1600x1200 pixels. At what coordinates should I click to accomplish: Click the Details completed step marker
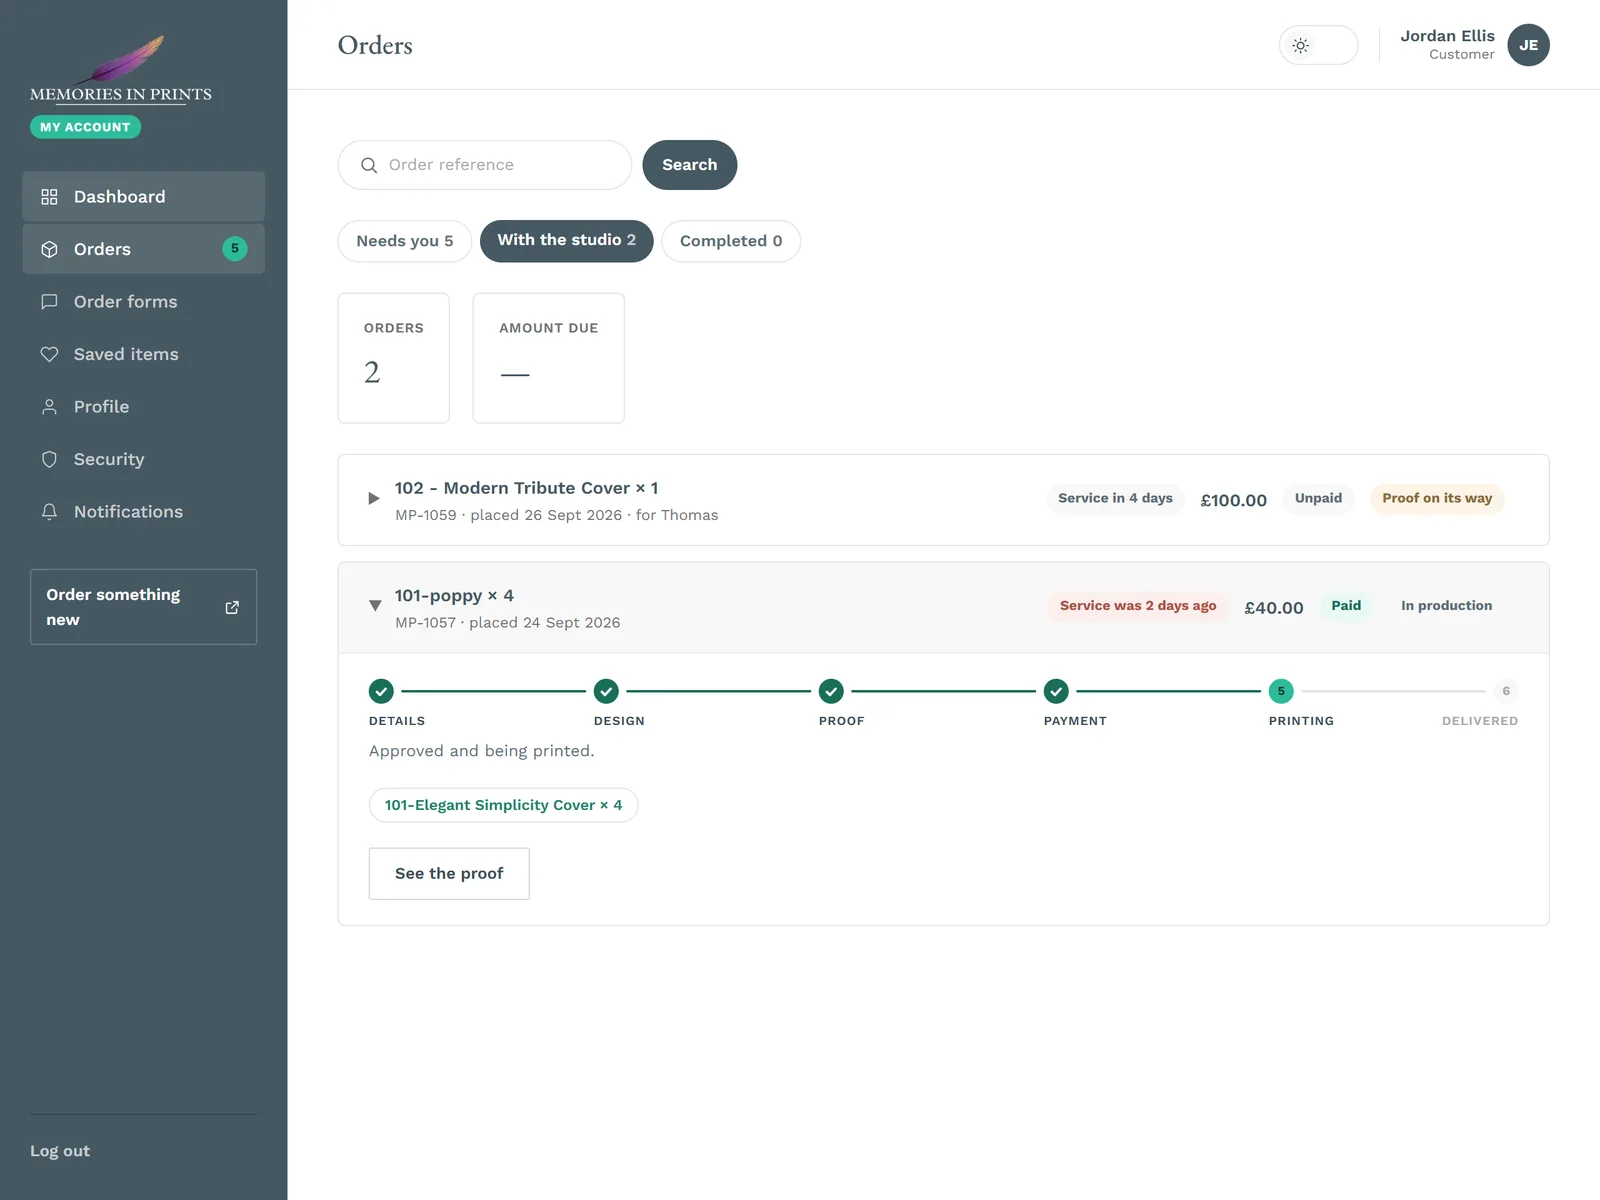(x=381, y=691)
